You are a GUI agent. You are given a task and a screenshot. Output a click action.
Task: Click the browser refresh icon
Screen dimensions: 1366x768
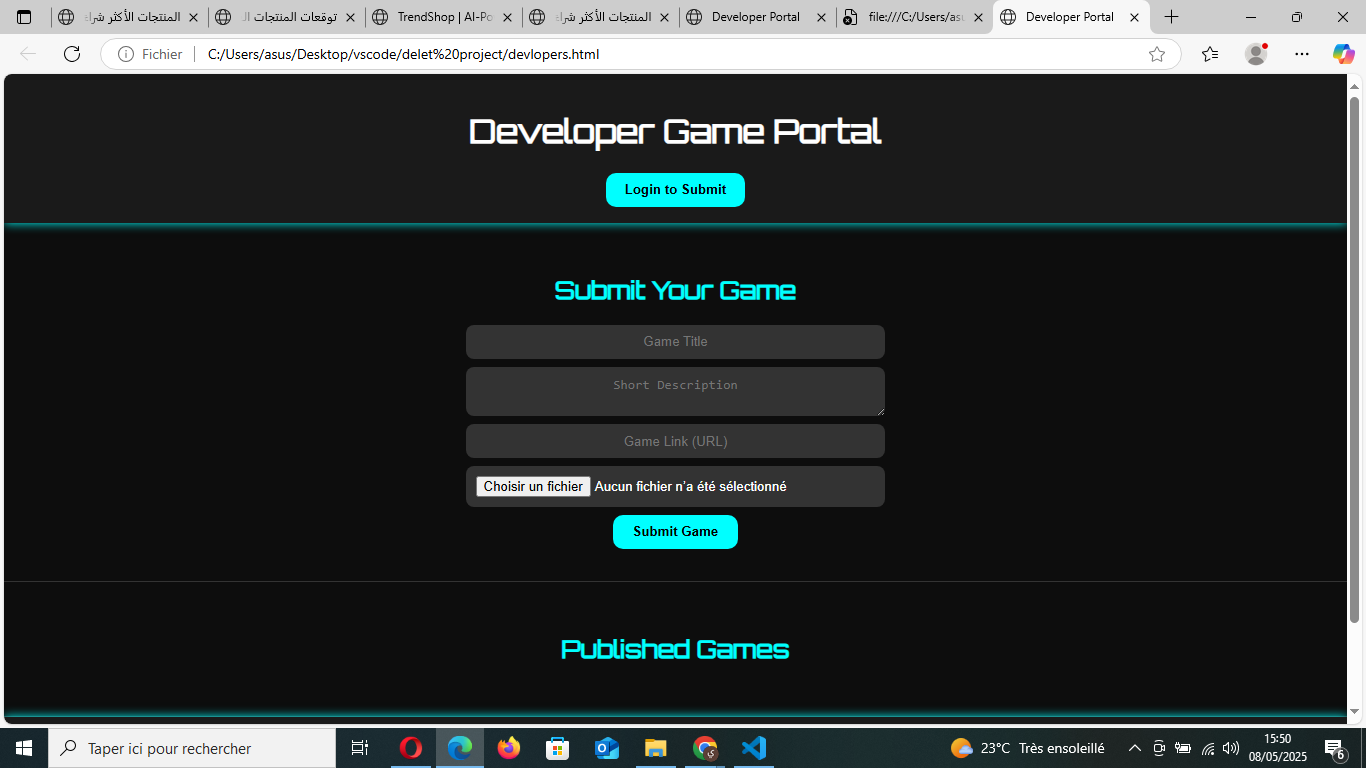pos(72,54)
